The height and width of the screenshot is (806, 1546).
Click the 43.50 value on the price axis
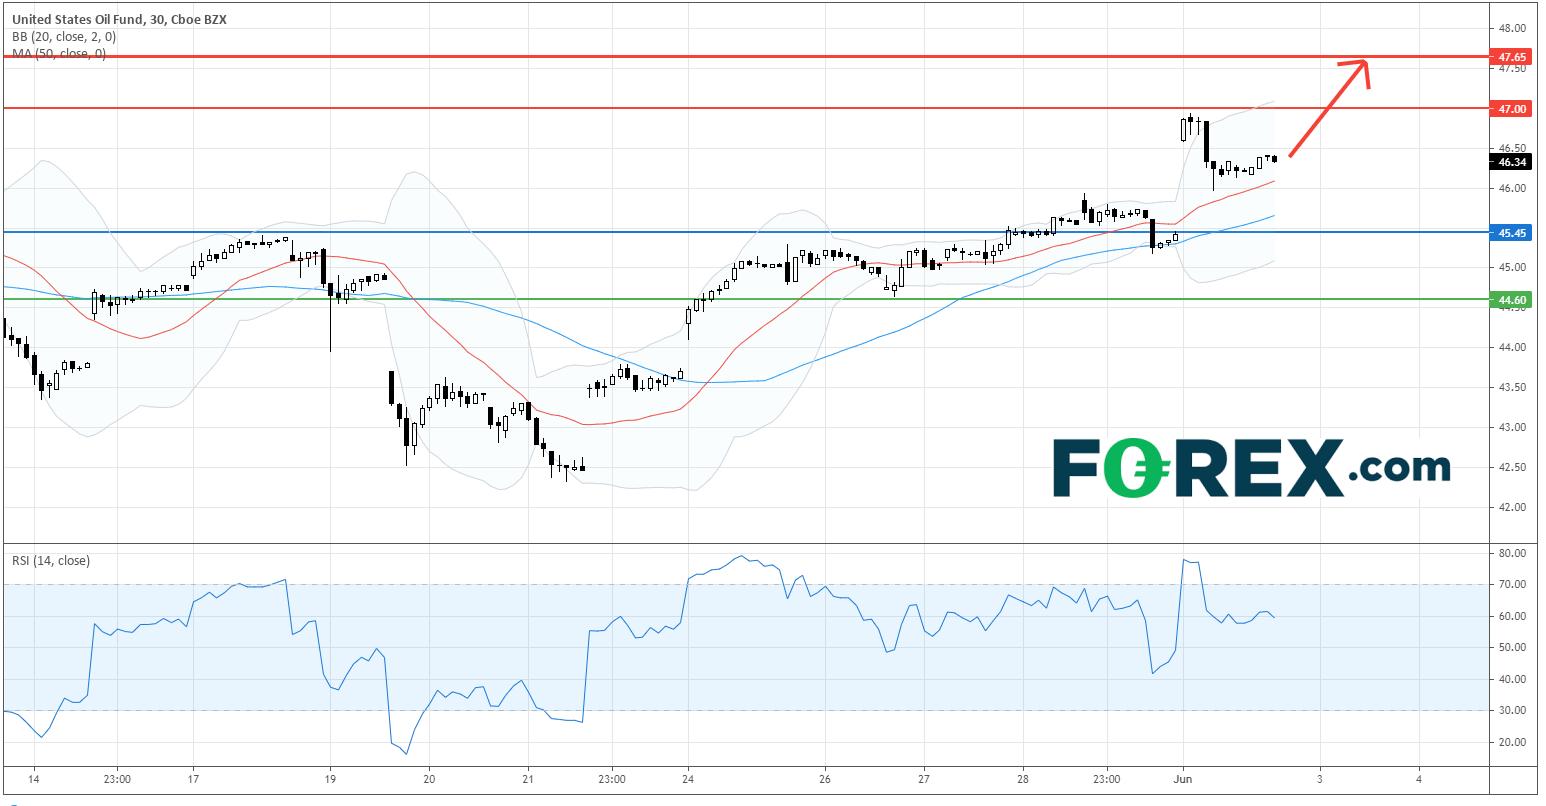point(1512,387)
